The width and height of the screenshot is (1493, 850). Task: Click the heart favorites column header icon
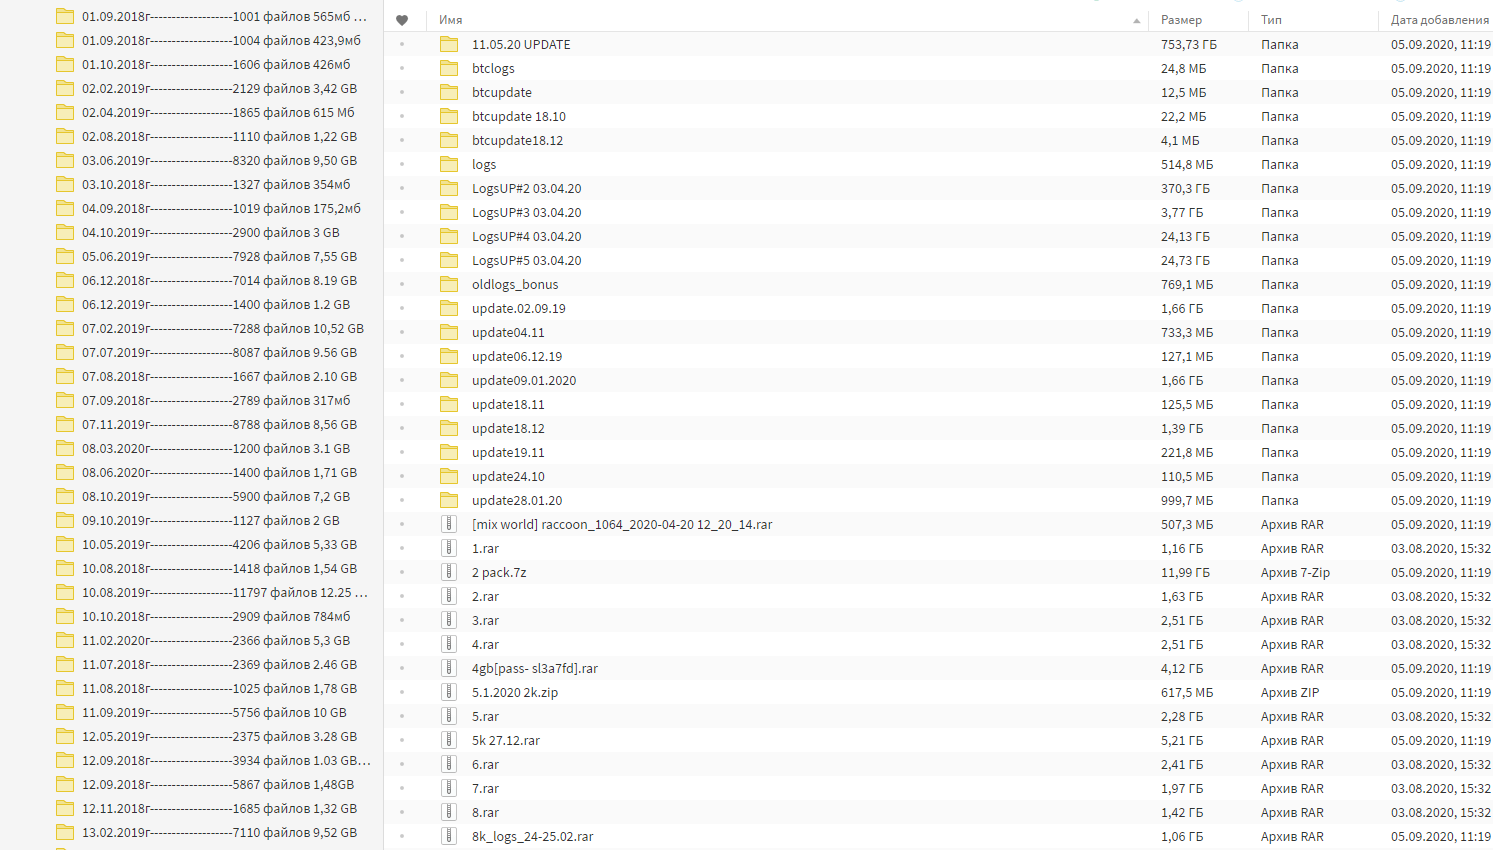[x=402, y=20]
